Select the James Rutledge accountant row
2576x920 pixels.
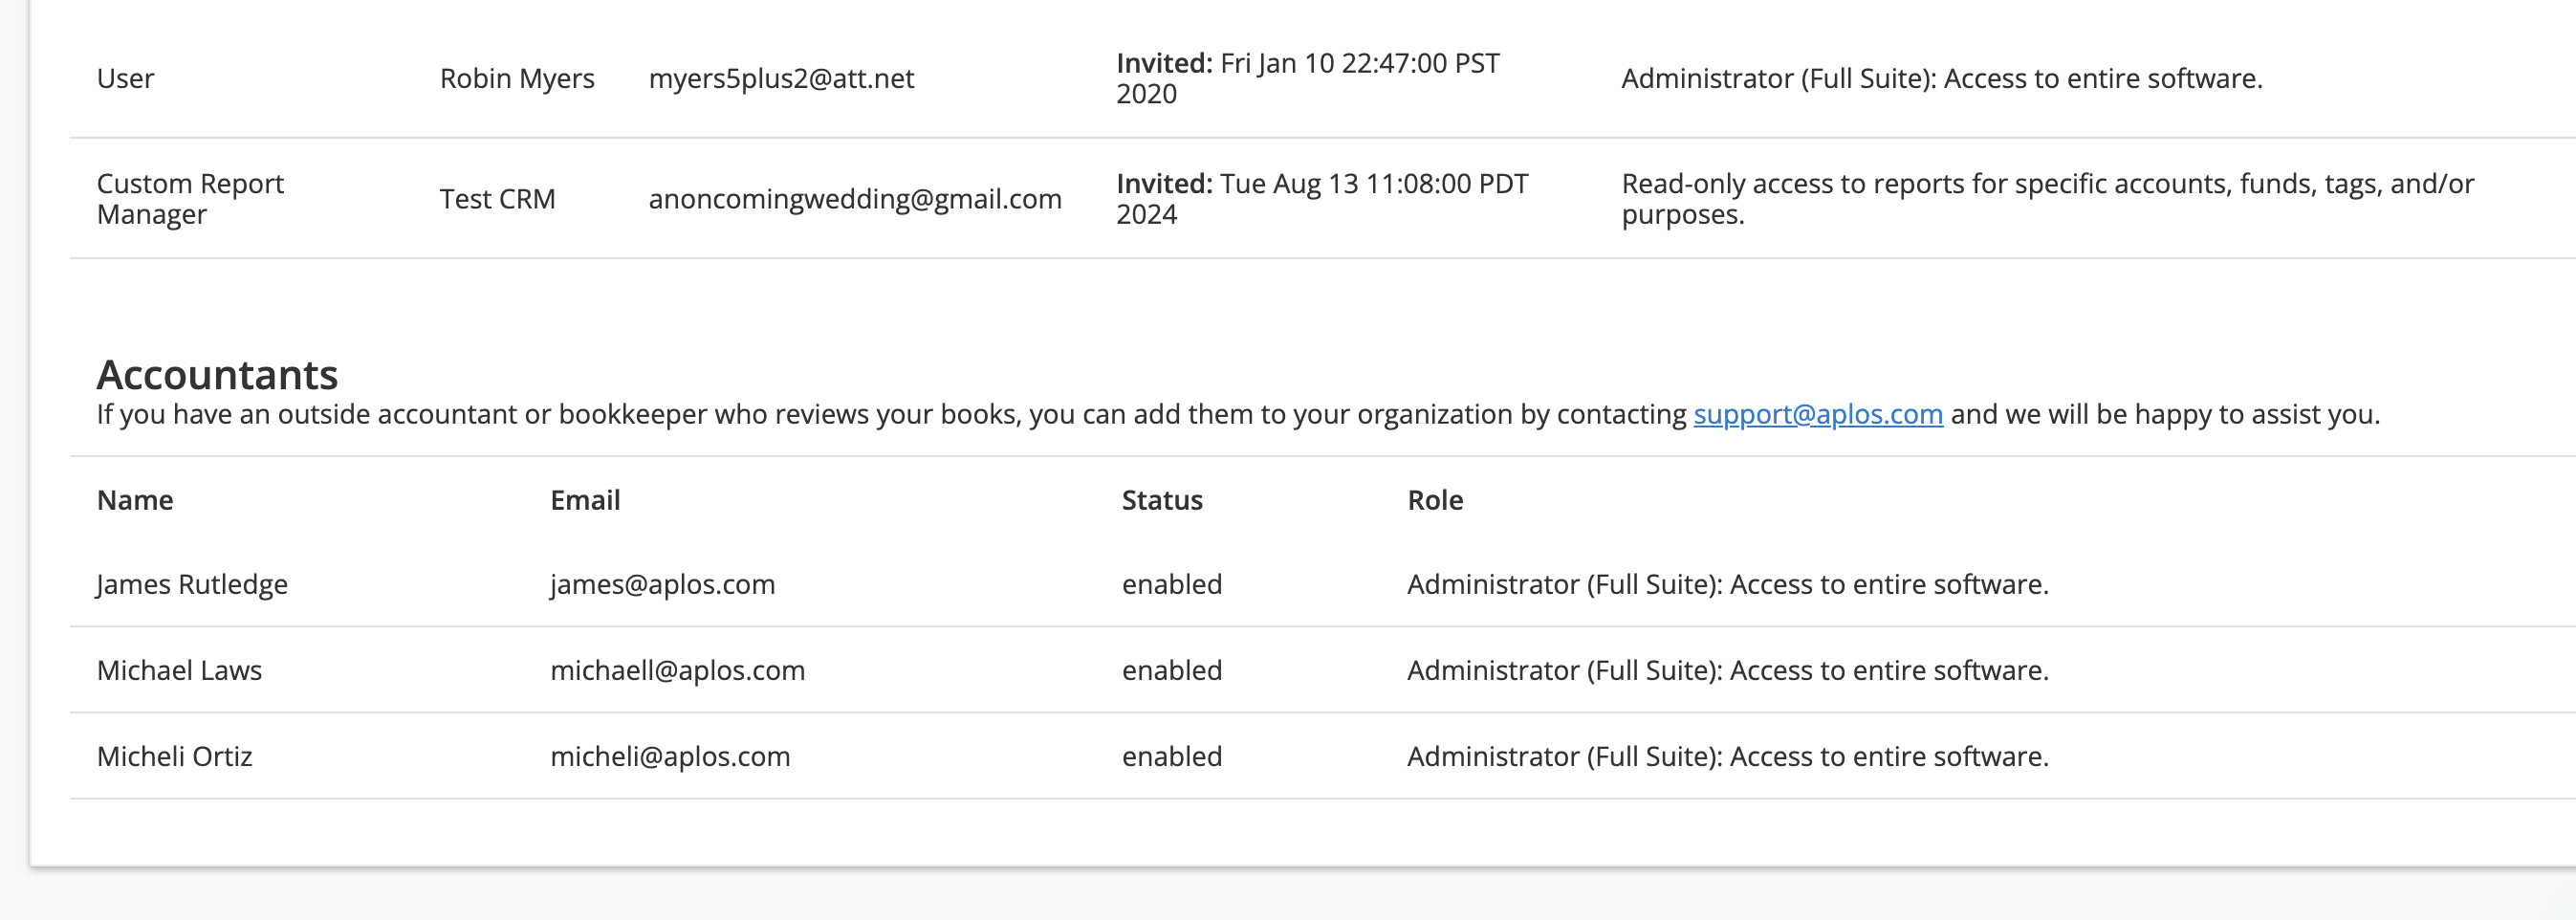point(192,584)
